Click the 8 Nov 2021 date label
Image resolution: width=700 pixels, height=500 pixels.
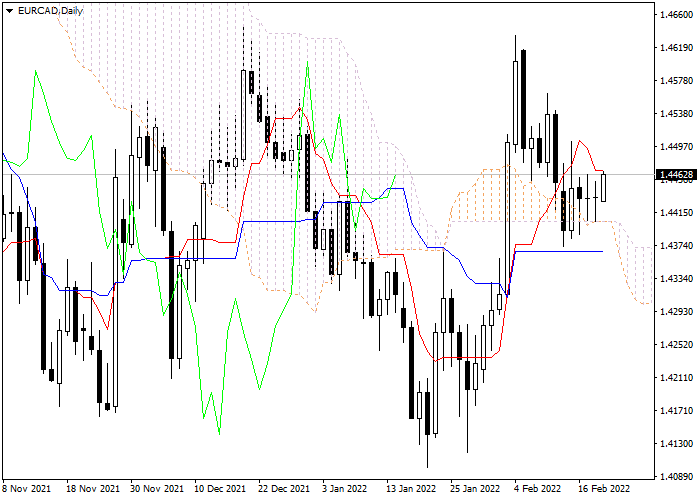(x=26, y=489)
